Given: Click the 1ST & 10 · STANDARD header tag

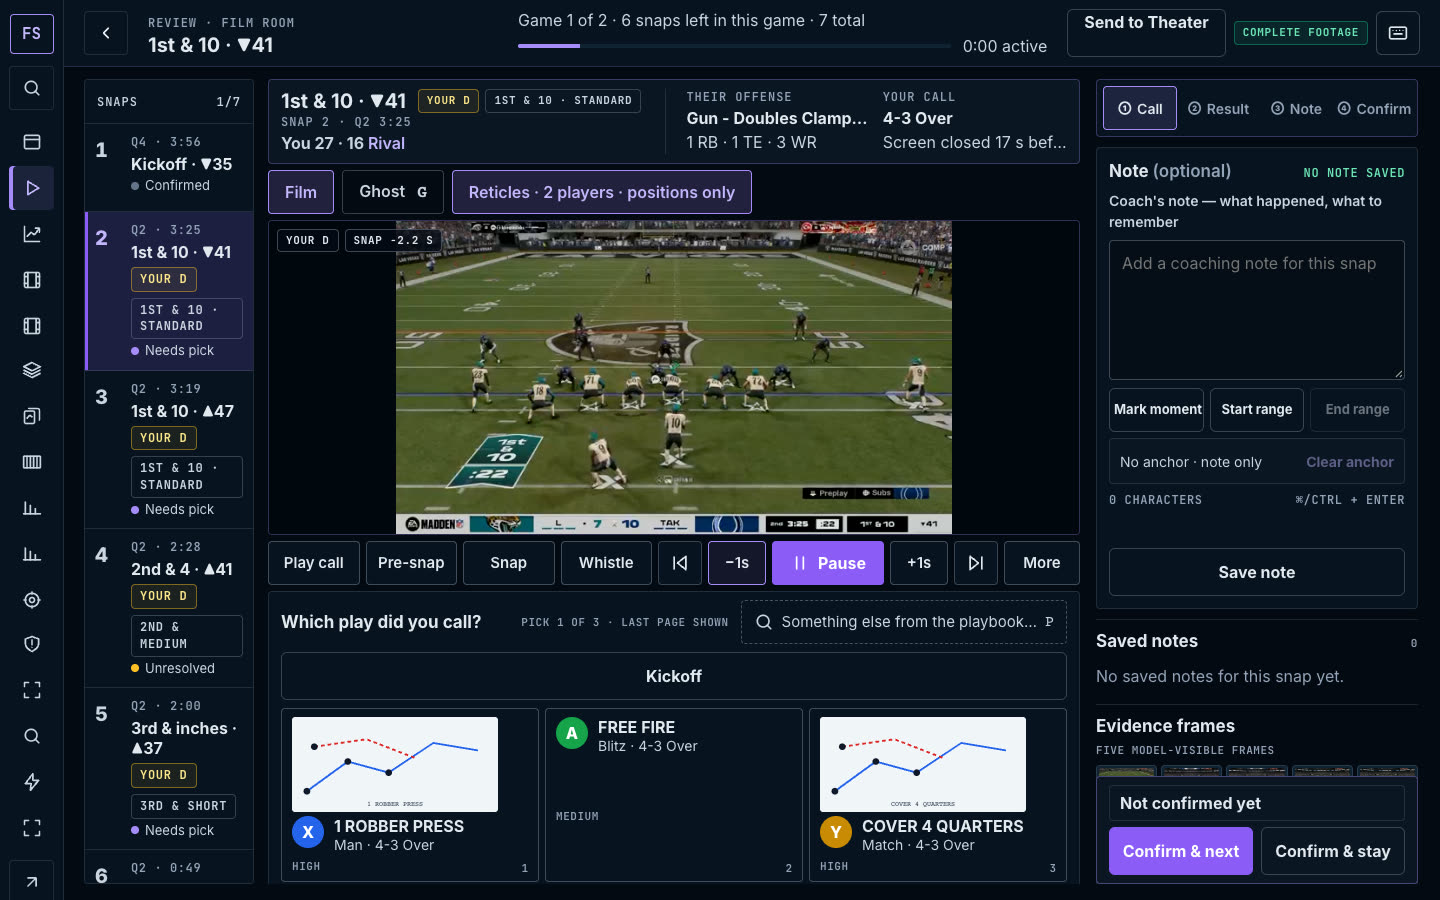Looking at the screenshot, I should (563, 101).
